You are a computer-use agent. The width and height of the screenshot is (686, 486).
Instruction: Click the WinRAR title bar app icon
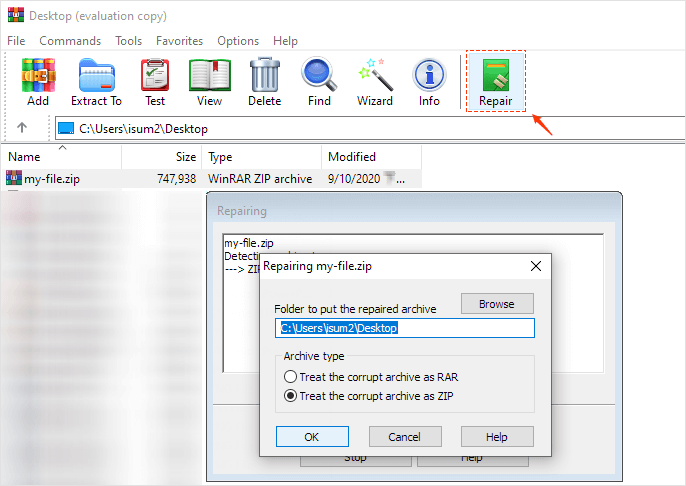click(x=16, y=14)
